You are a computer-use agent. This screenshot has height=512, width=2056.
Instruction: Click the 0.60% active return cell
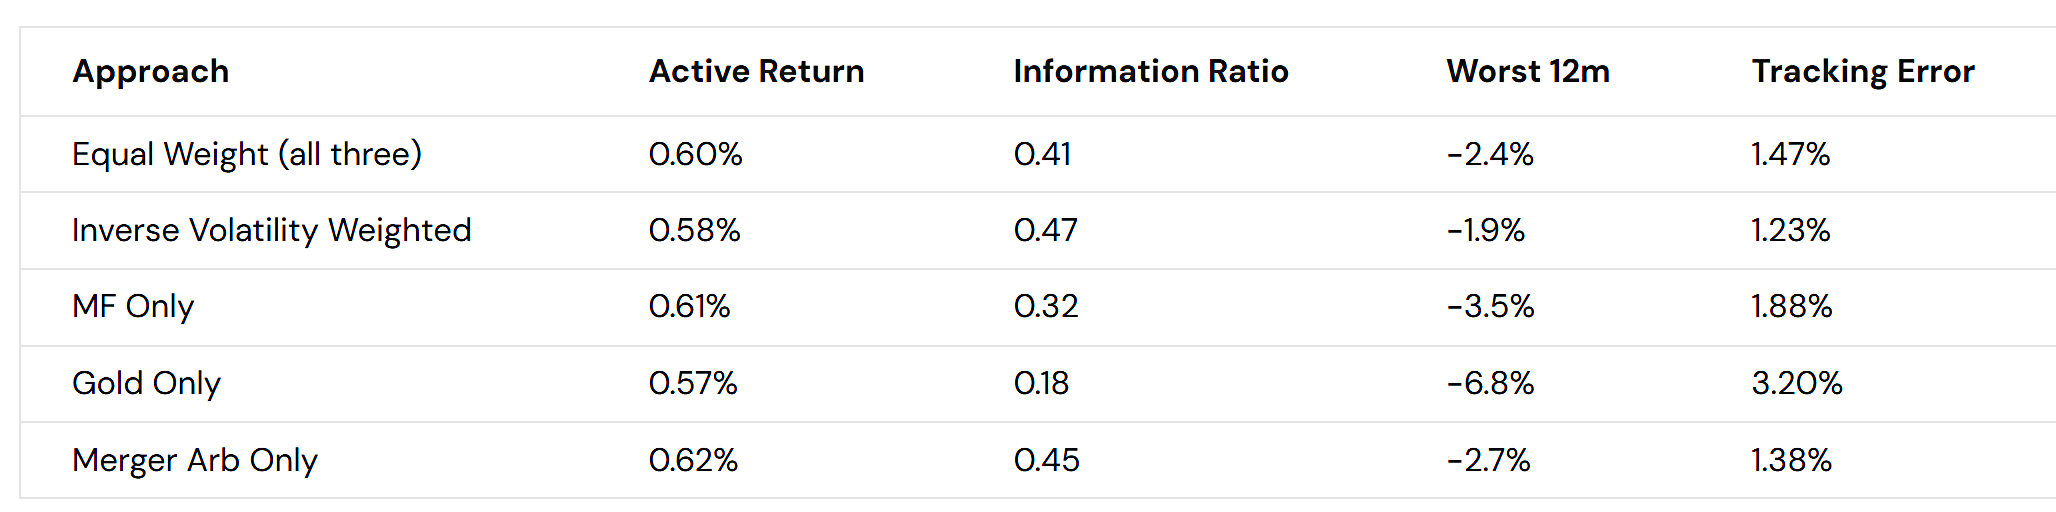(x=695, y=154)
